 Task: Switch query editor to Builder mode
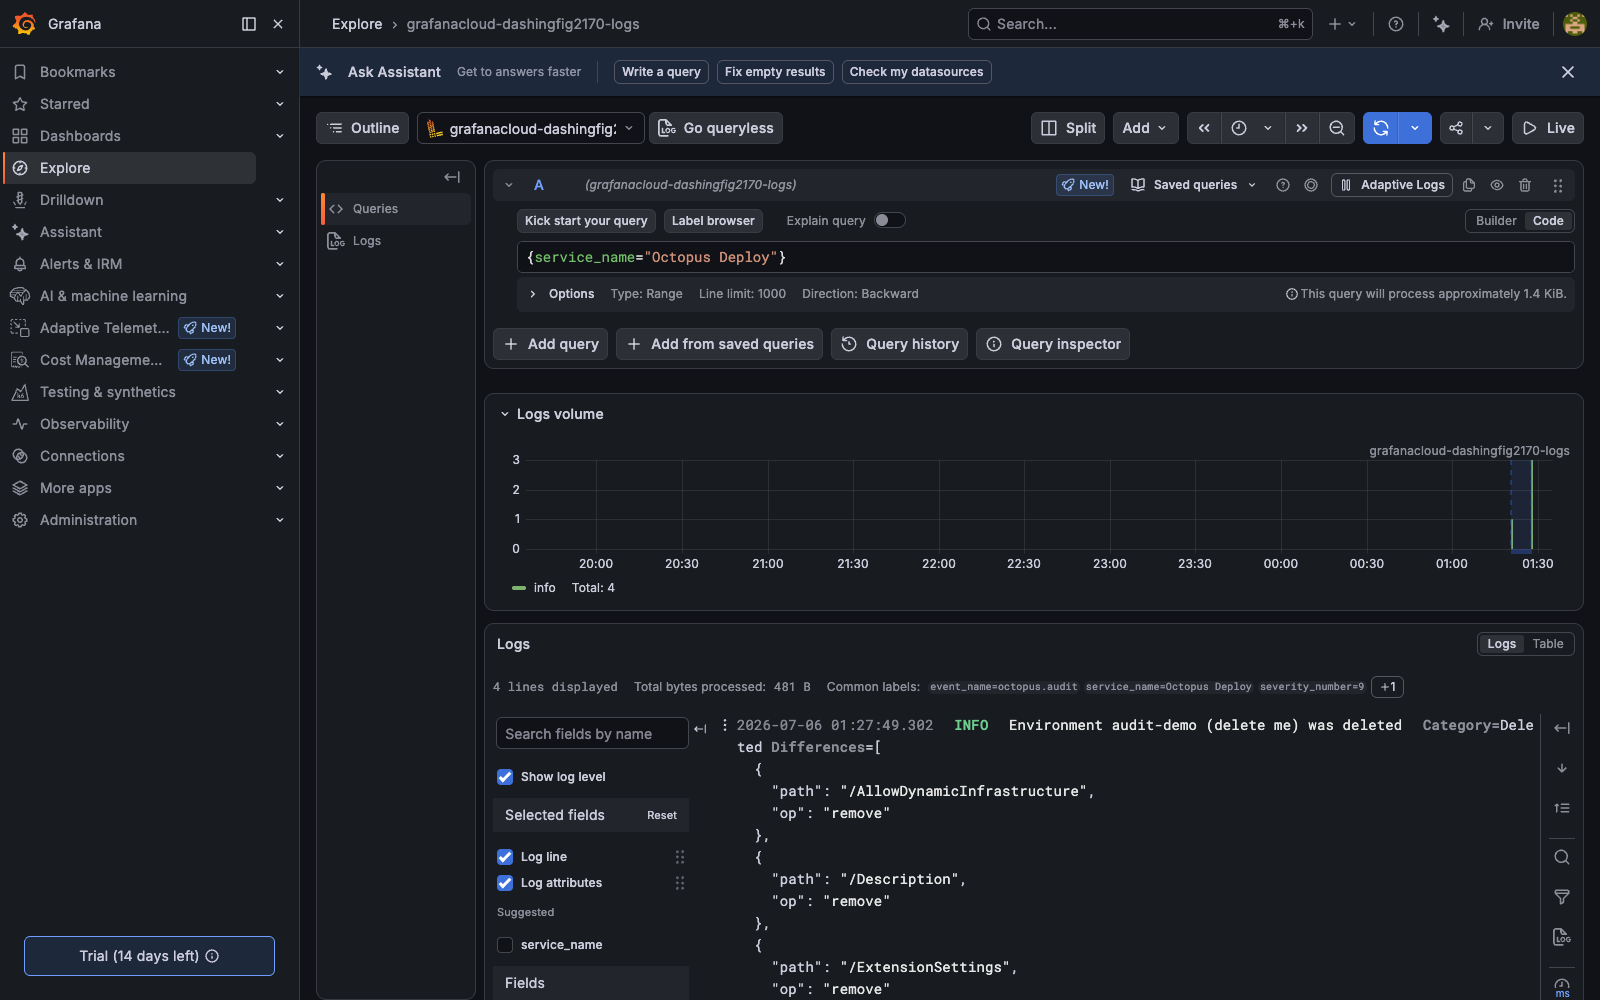click(1496, 221)
